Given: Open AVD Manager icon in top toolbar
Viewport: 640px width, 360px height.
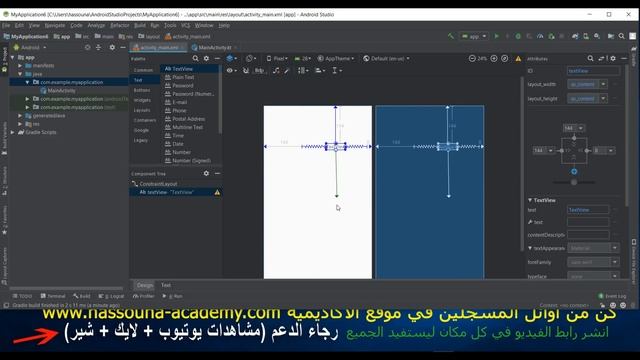Looking at the screenshot, I should coord(586,36).
